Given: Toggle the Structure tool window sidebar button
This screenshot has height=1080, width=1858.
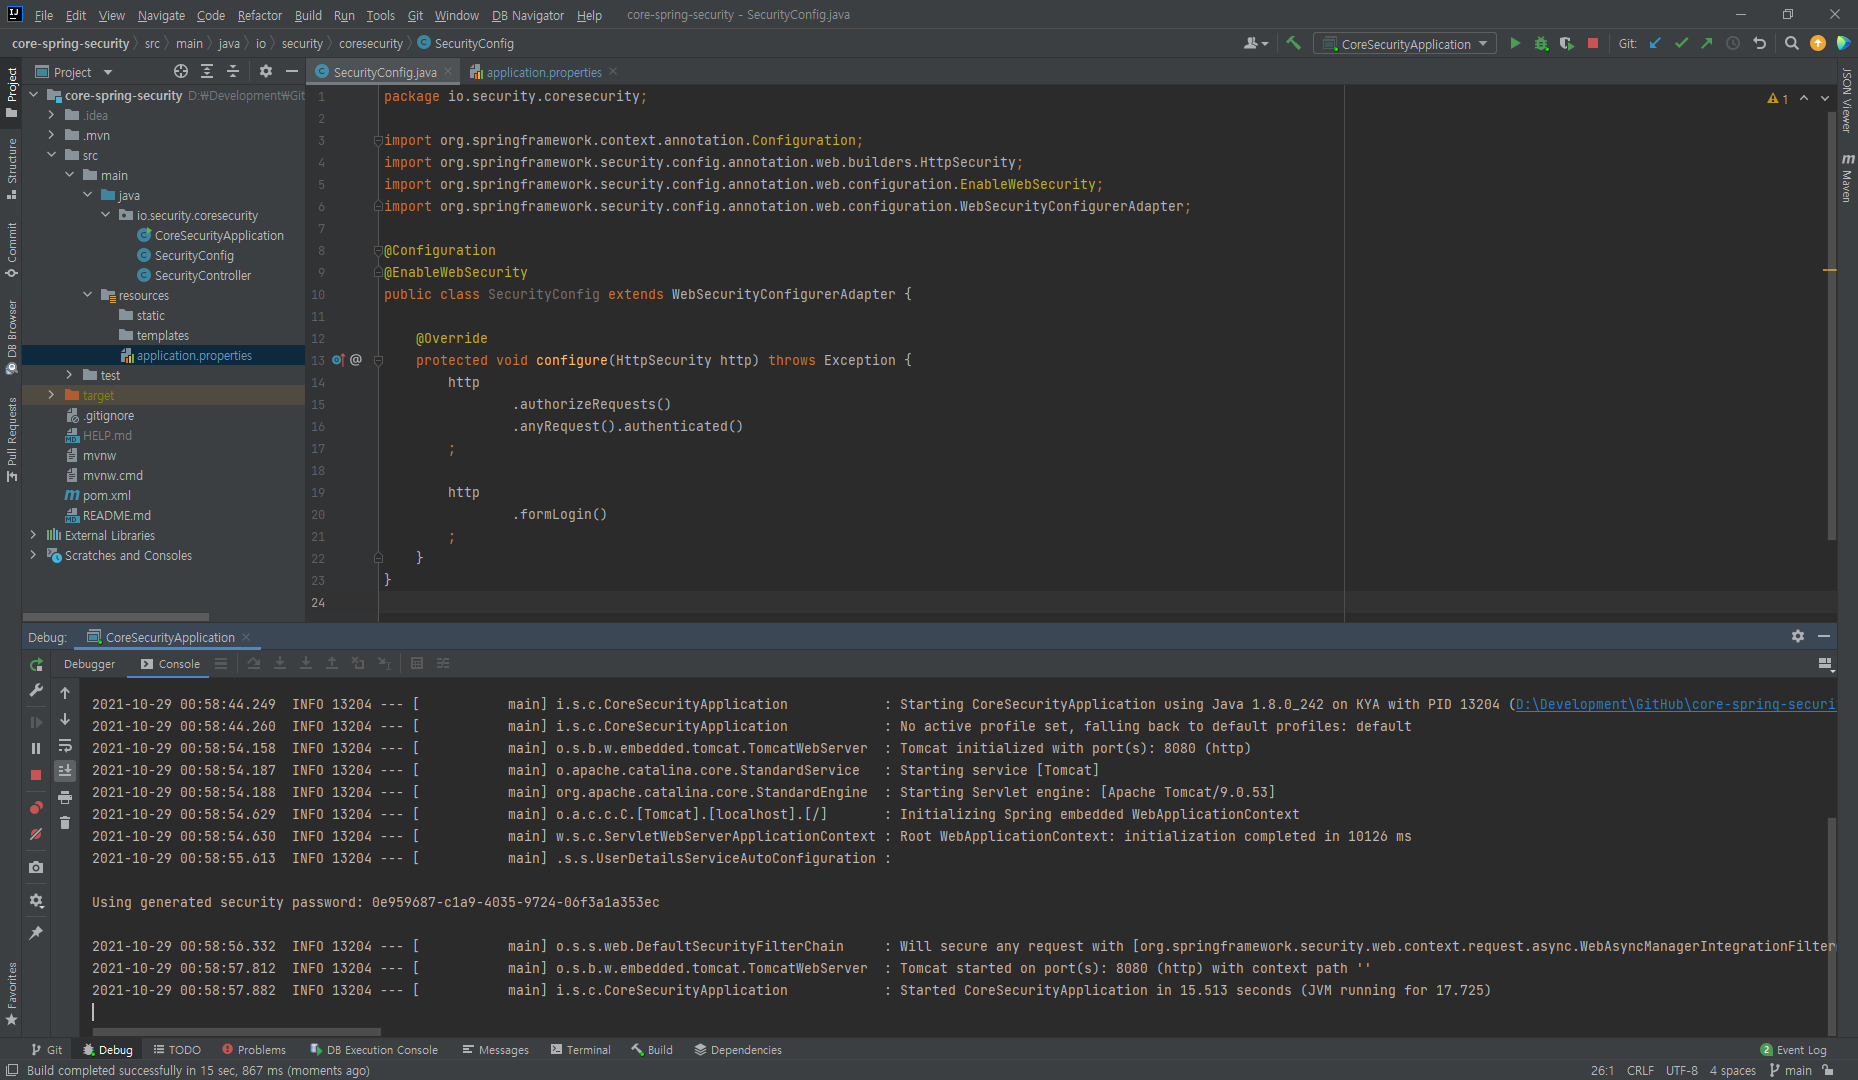Looking at the screenshot, I should click(12, 167).
